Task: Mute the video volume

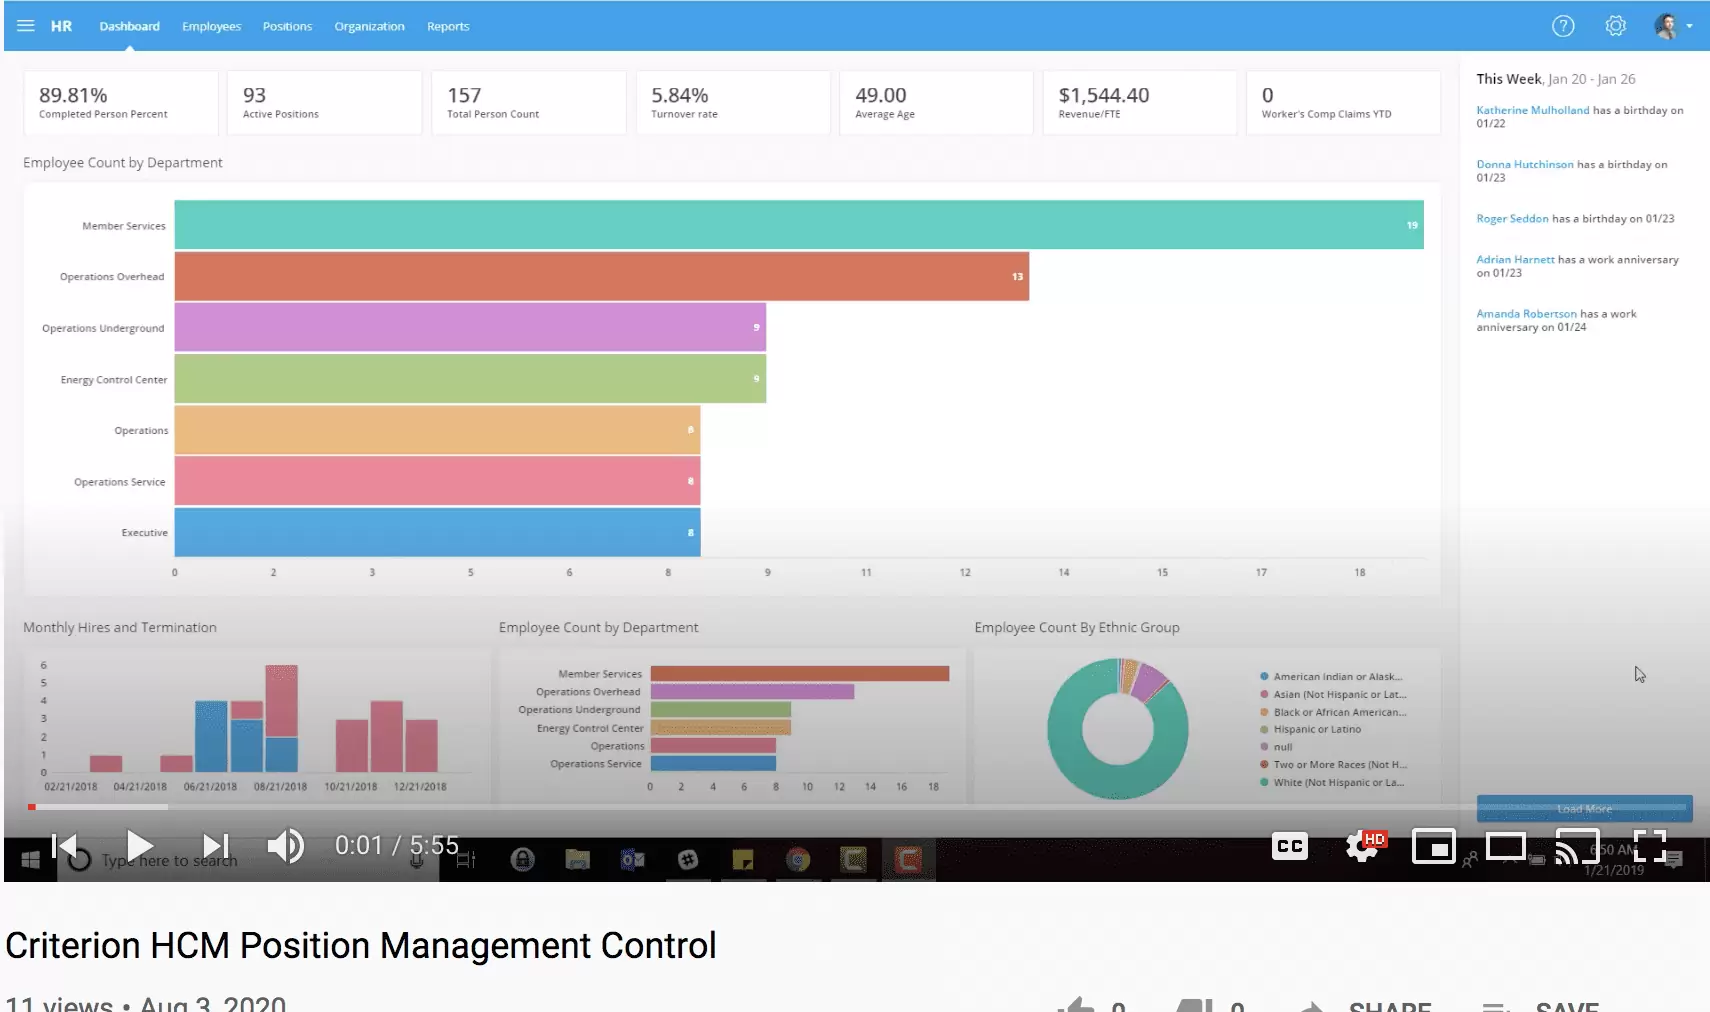Action: click(x=286, y=847)
